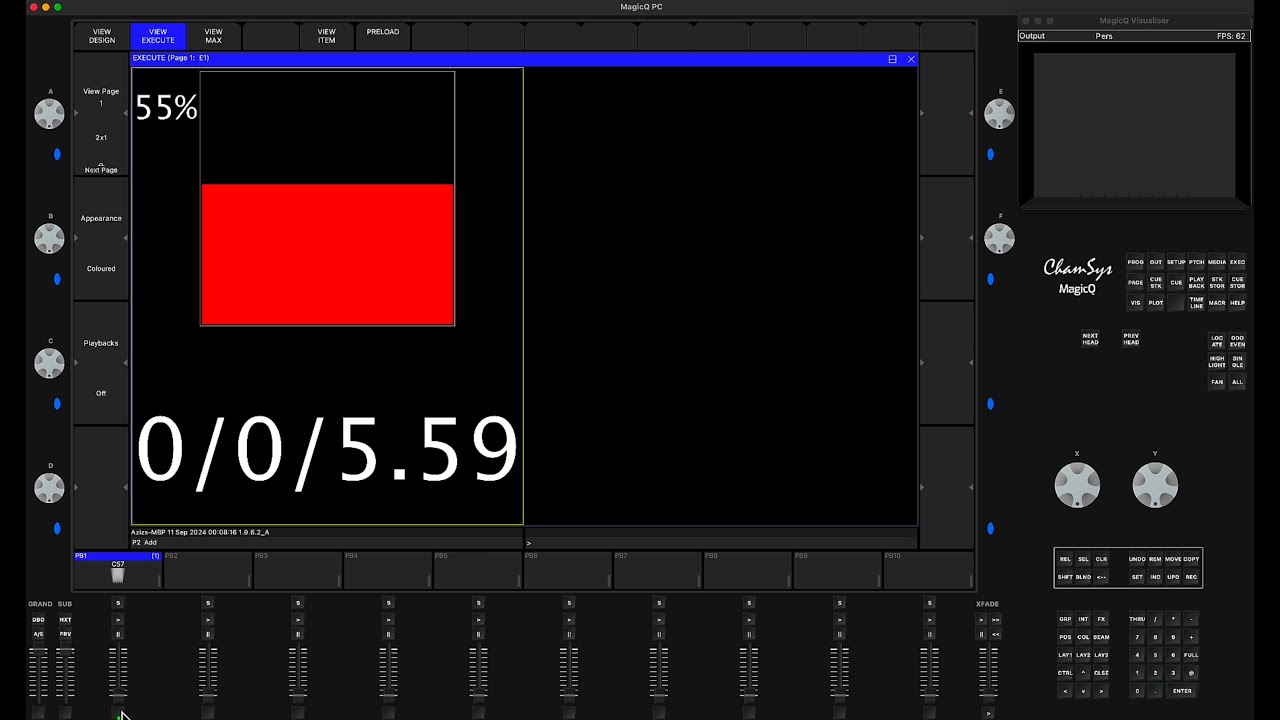The image size is (1280, 720).
Task: Toggle the ALL heads key
Action: pyautogui.click(x=1237, y=382)
